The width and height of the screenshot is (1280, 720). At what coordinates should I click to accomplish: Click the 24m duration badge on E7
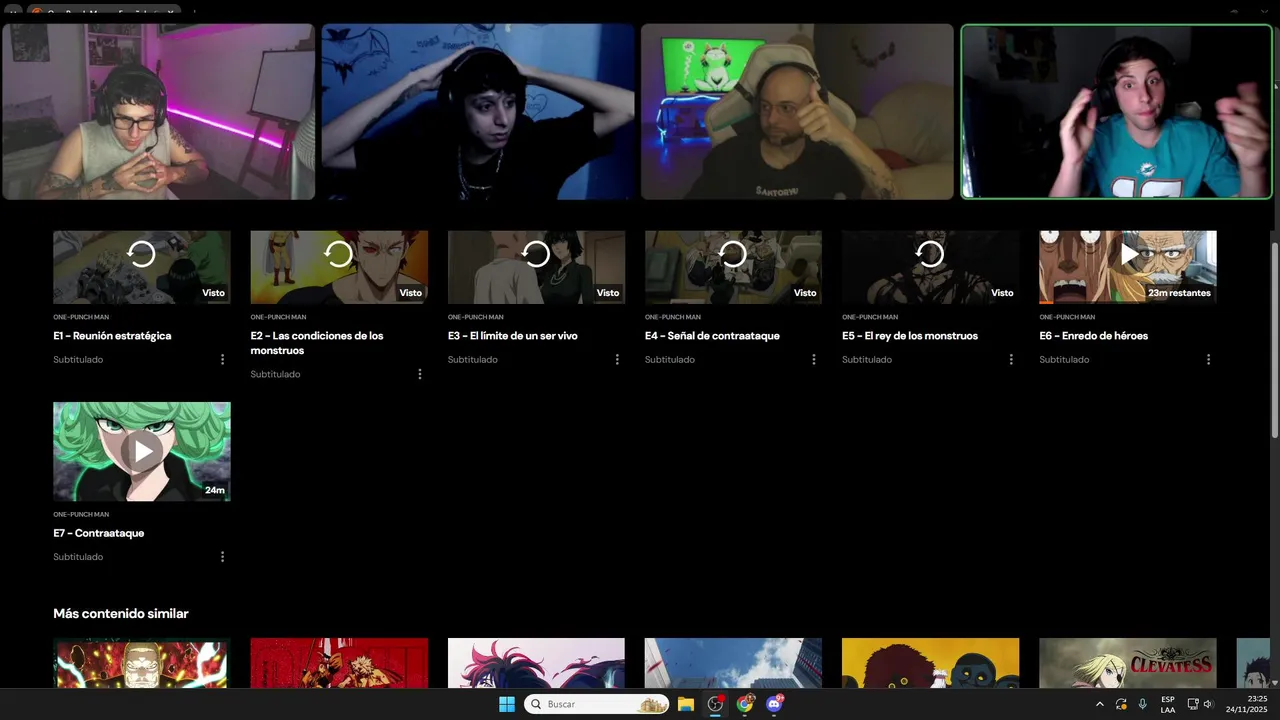(215, 490)
